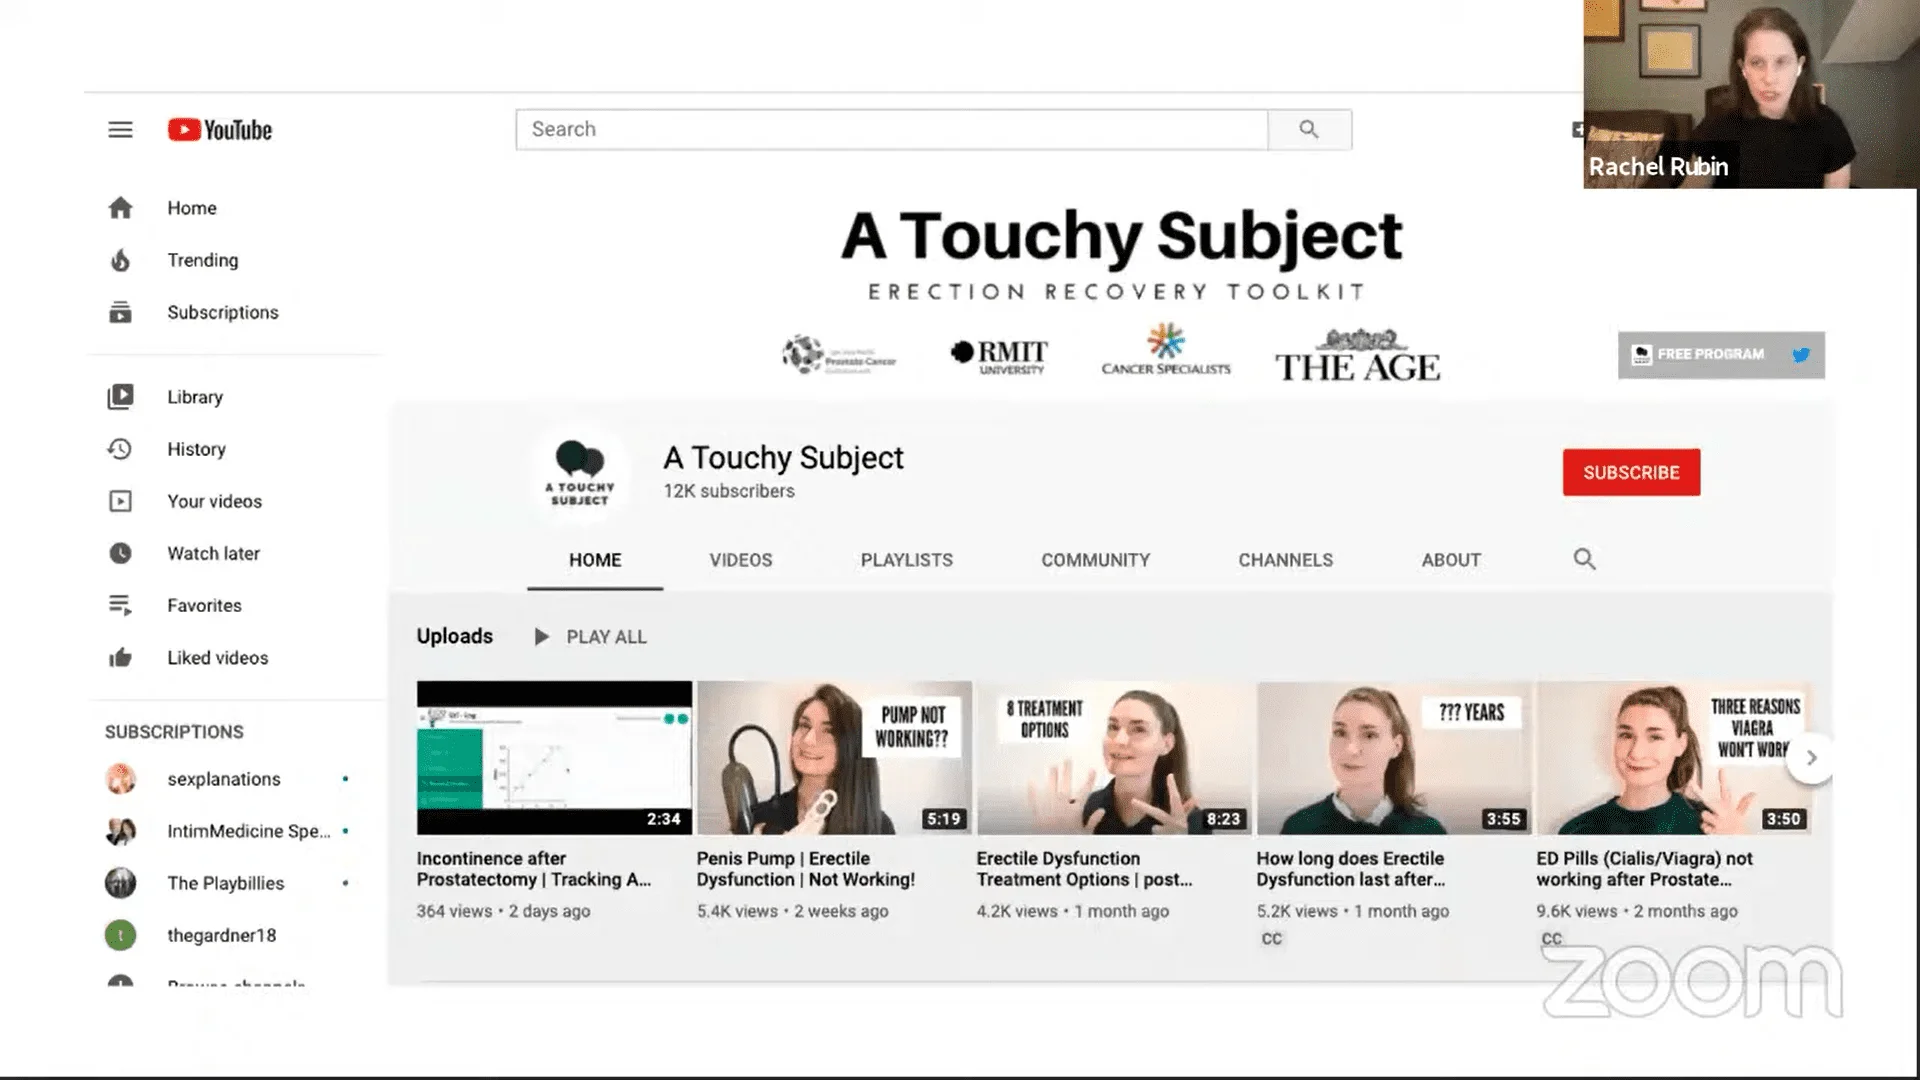Click the sexplanations avatar icon
Screen dimensions: 1920x1080
pyautogui.click(x=120, y=779)
